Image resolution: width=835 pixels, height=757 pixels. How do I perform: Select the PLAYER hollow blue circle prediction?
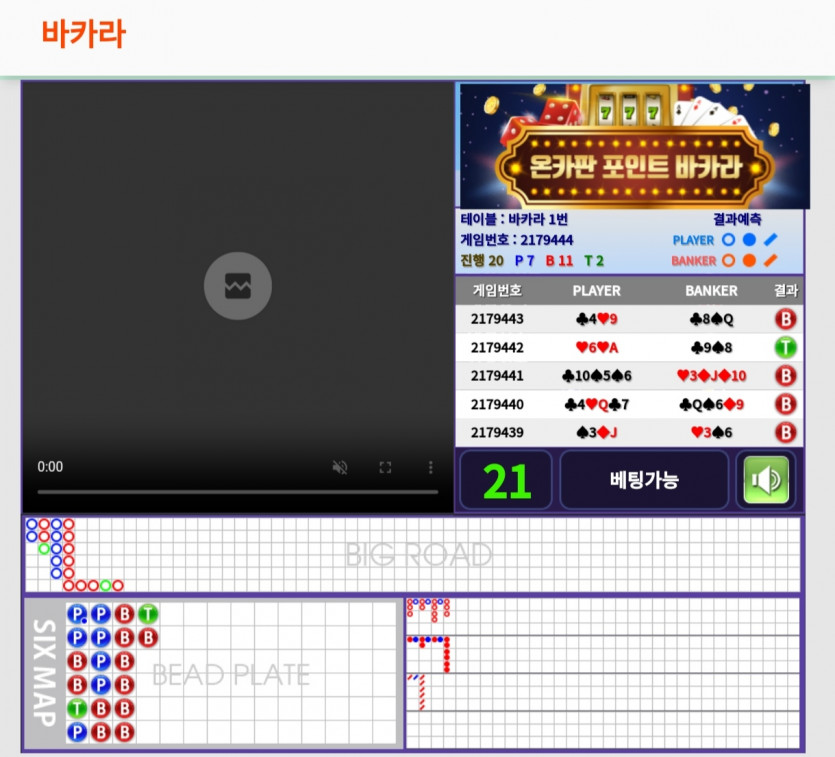click(728, 240)
